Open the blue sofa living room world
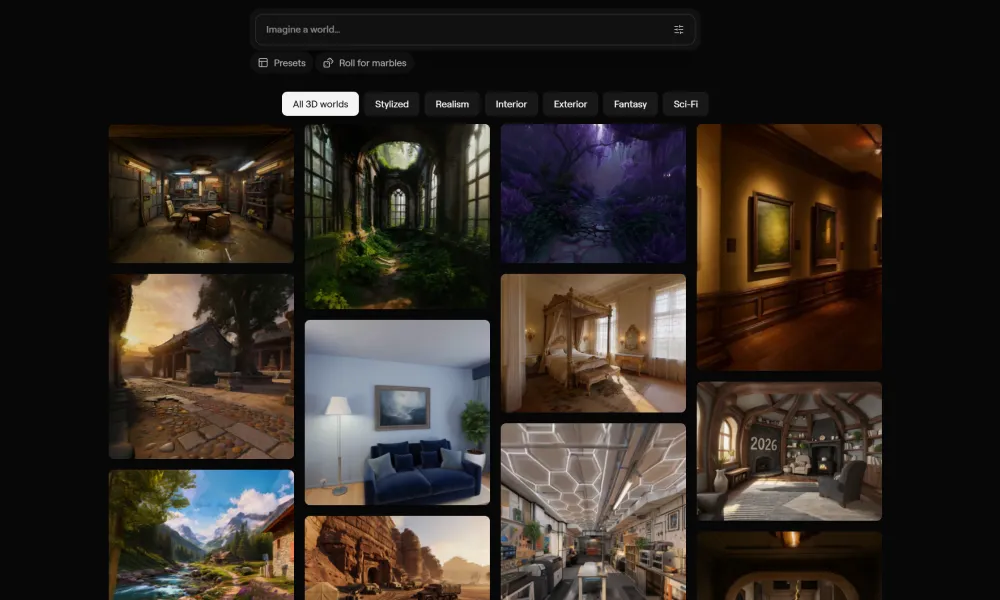This screenshot has height=600, width=1000. point(397,412)
